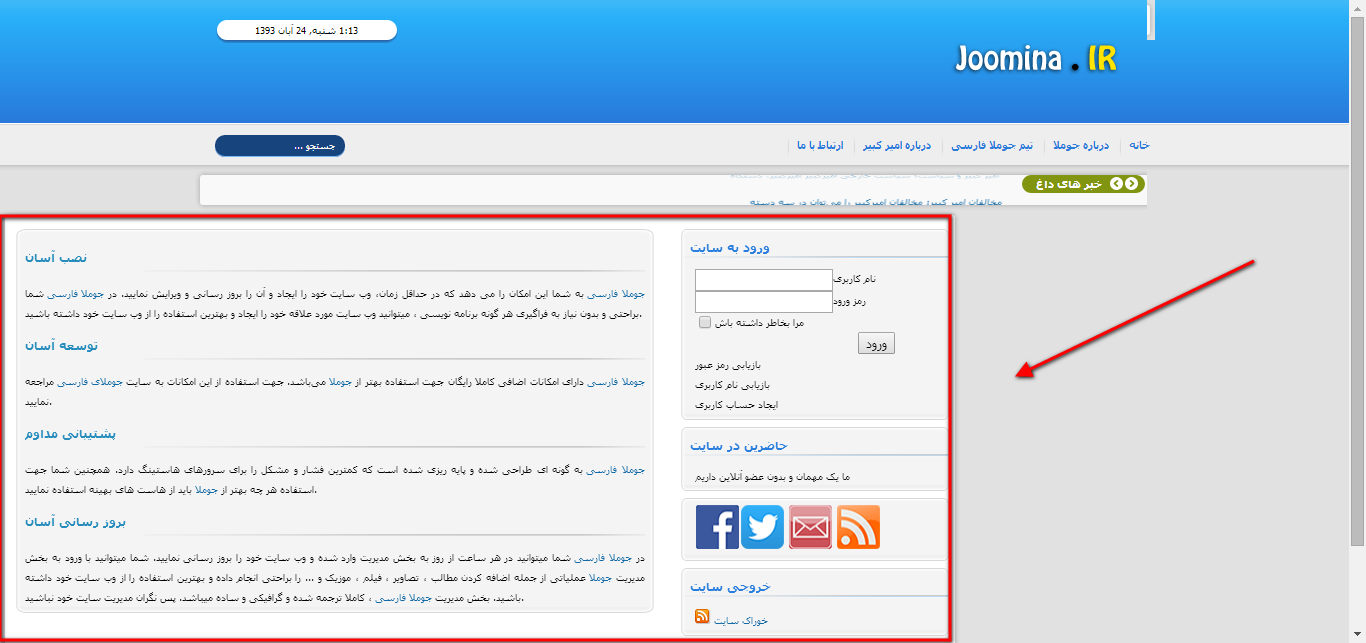
Task: Click the توسعه آسان article heading
Action: coord(62,346)
